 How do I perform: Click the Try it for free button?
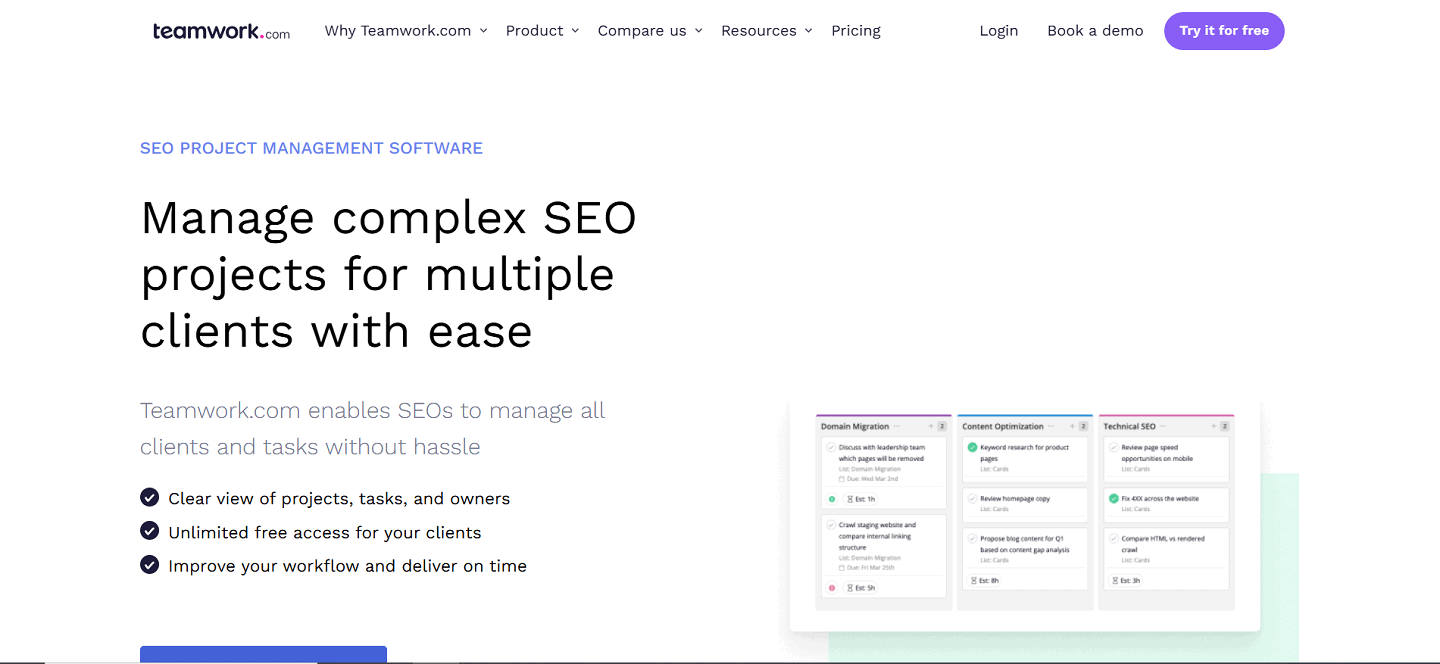[1224, 31]
